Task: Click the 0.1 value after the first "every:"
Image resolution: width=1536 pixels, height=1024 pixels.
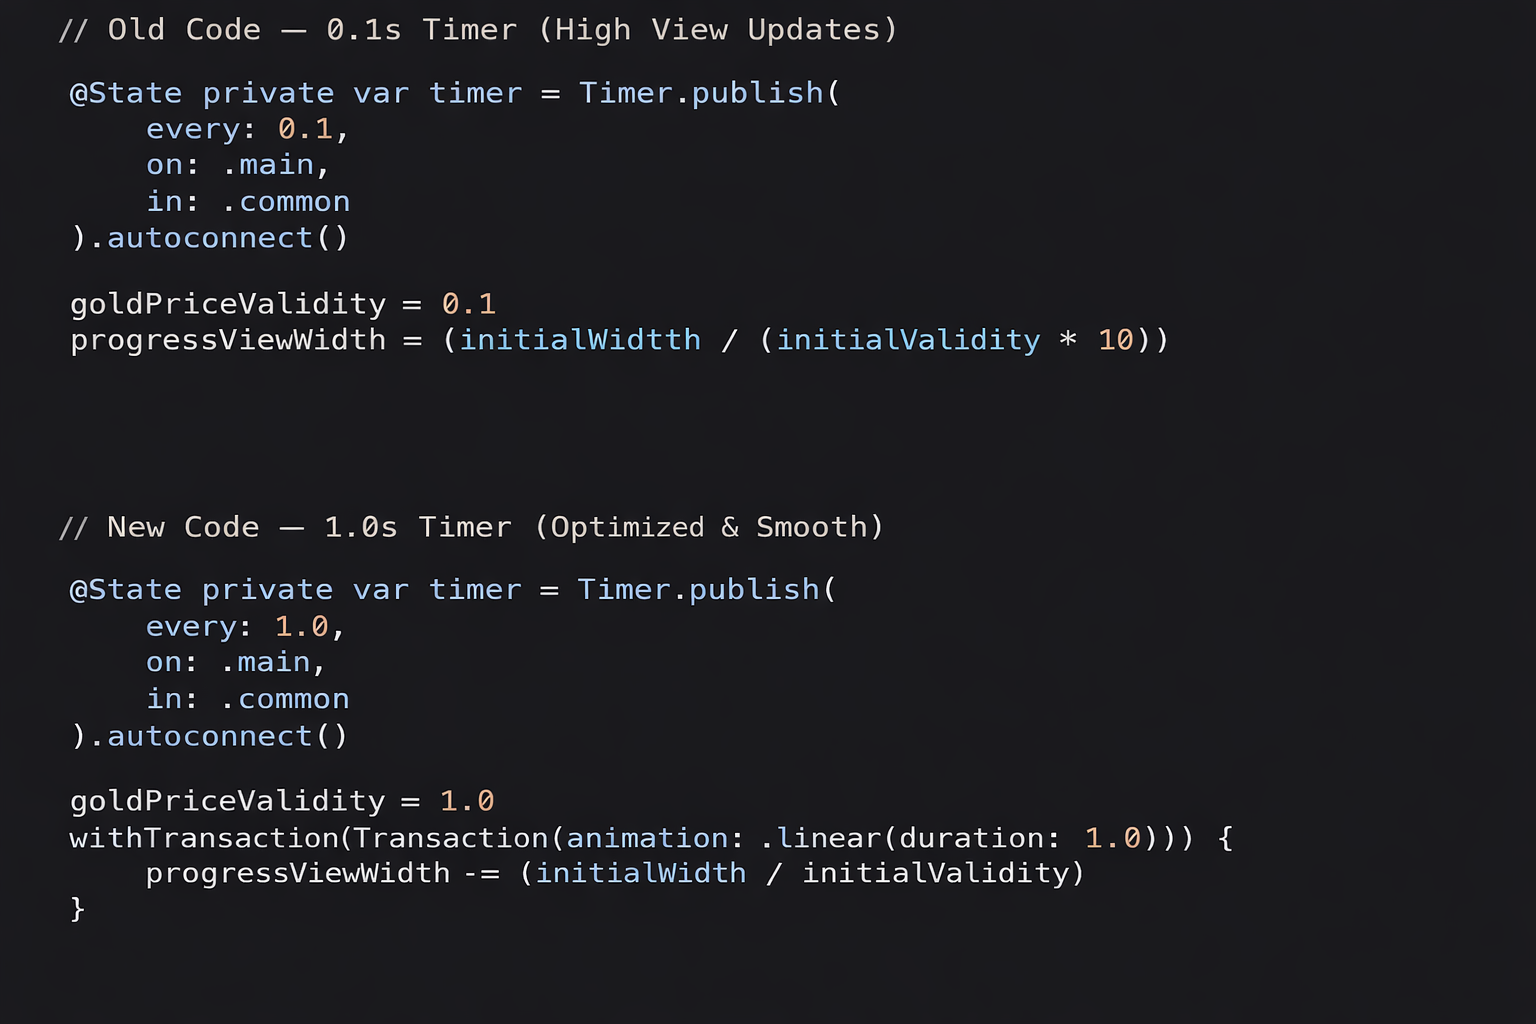Action: pyautogui.click(x=305, y=129)
